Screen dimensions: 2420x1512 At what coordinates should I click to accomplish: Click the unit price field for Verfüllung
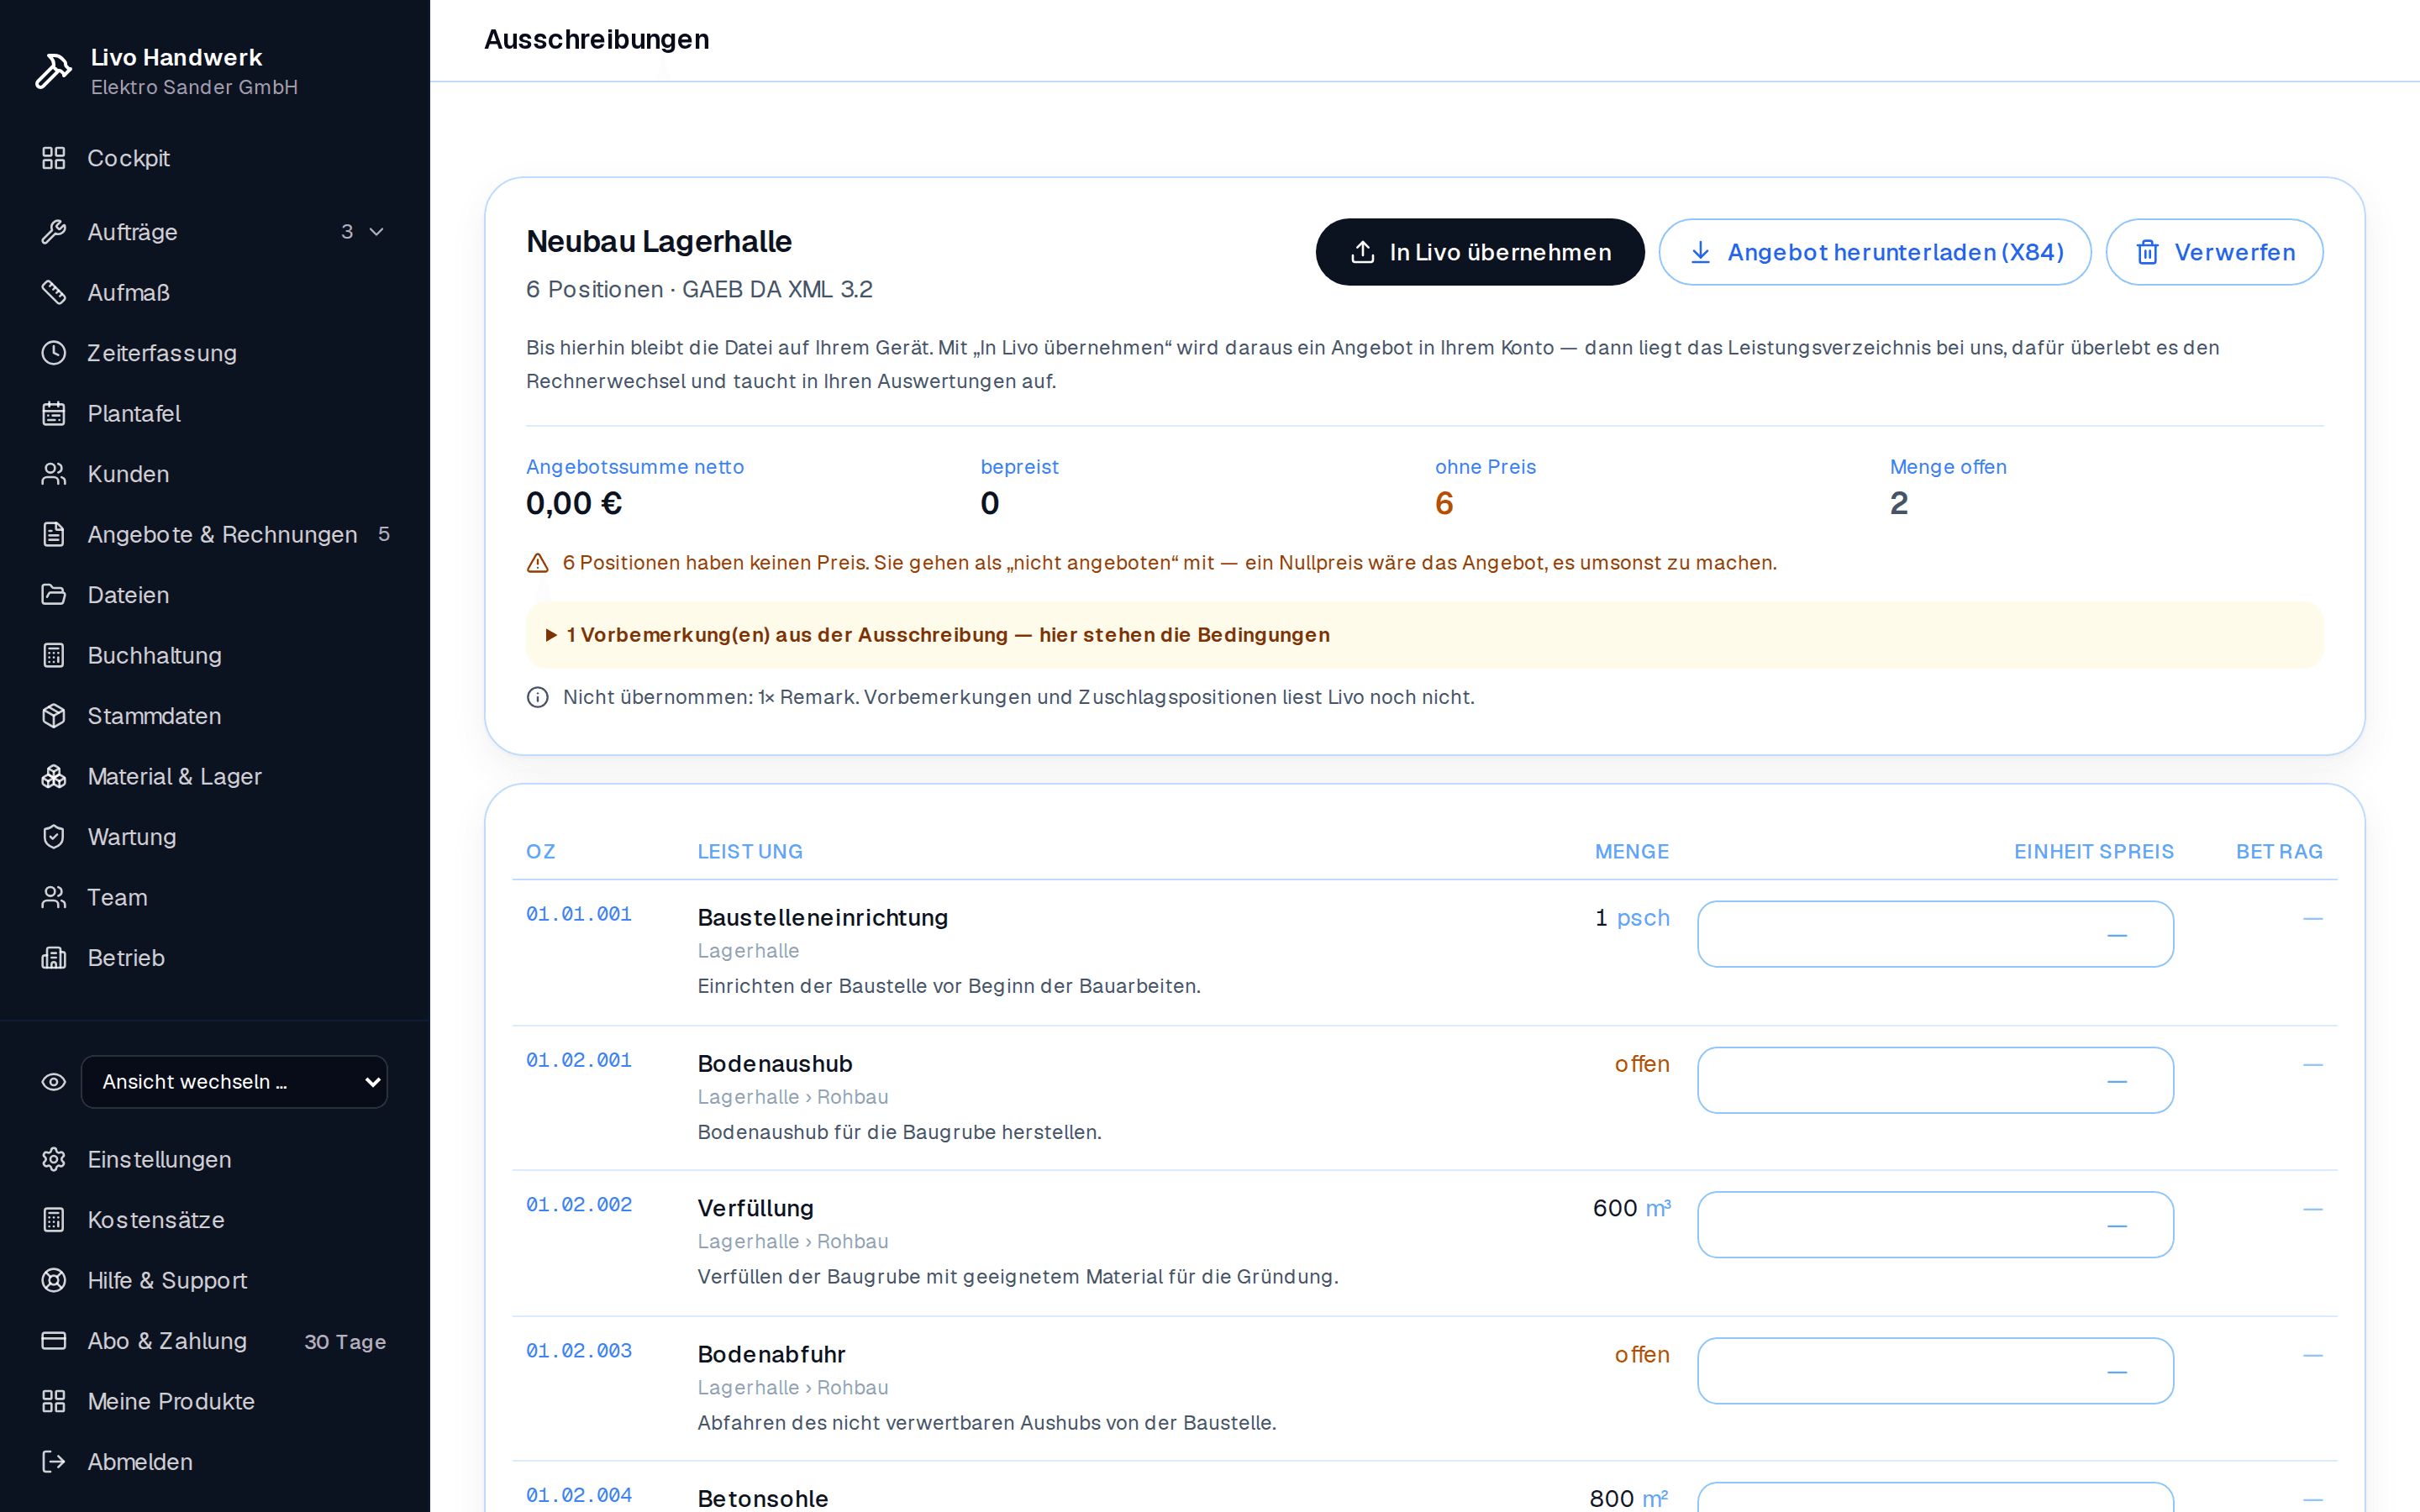(x=1936, y=1224)
